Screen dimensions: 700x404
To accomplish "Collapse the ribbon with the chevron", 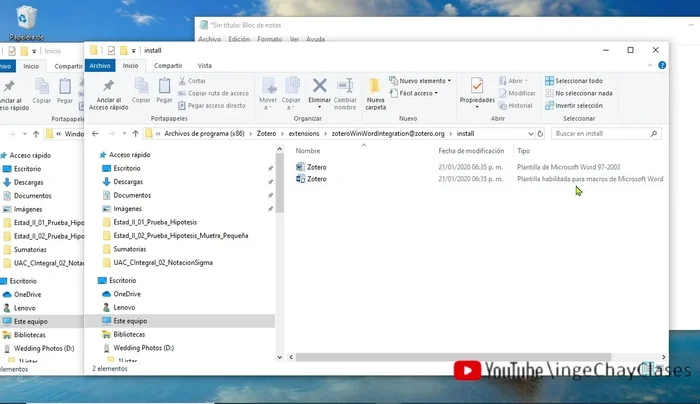I will tap(650, 66).
